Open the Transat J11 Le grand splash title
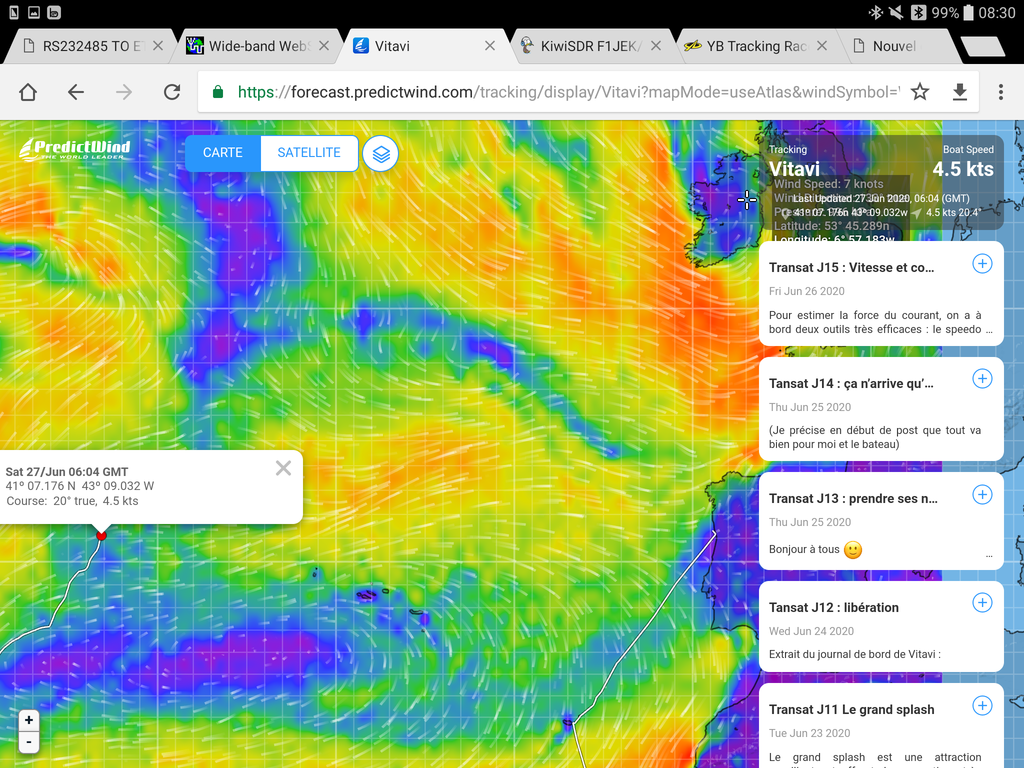Image resolution: width=1024 pixels, height=768 pixels. pos(851,710)
